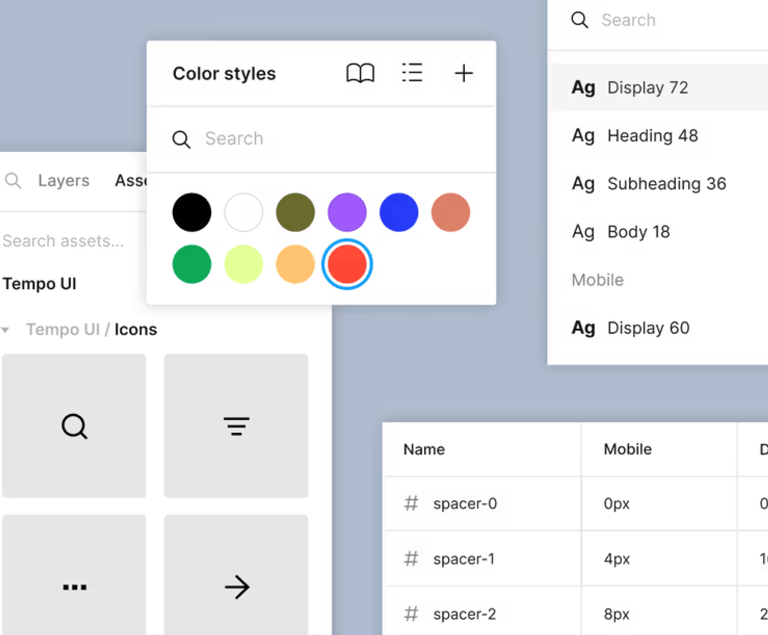Click the search magnifier in Color styles
768x635 pixels.
[181, 140]
